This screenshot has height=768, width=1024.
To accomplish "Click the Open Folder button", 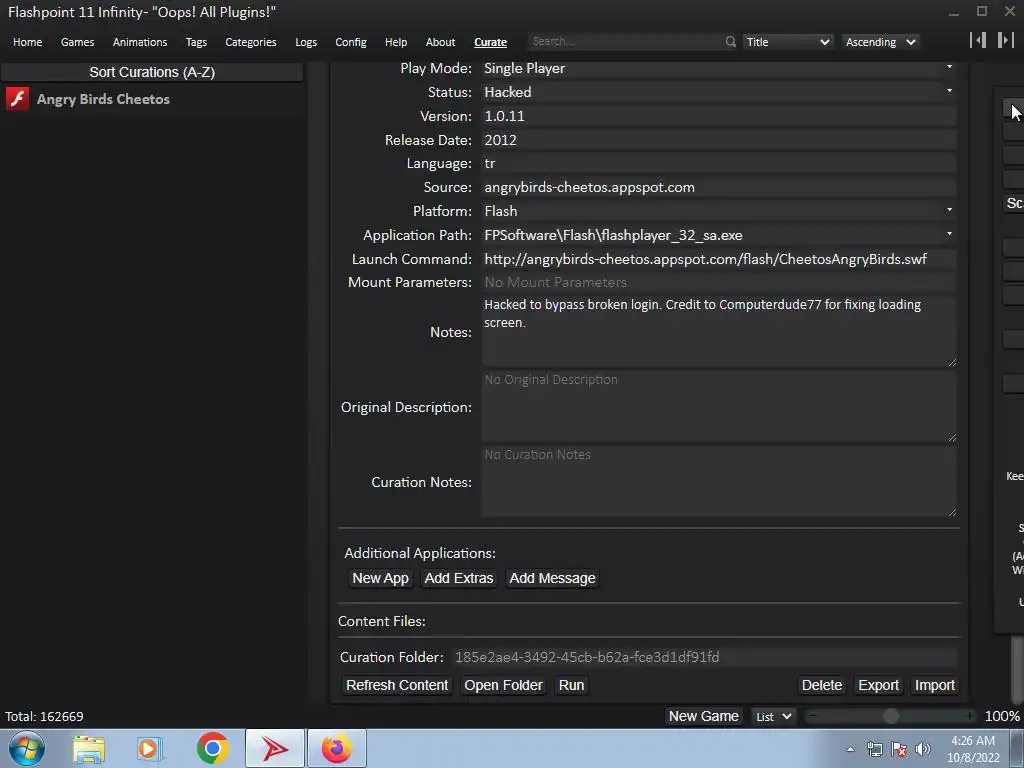I will tap(503, 685).
